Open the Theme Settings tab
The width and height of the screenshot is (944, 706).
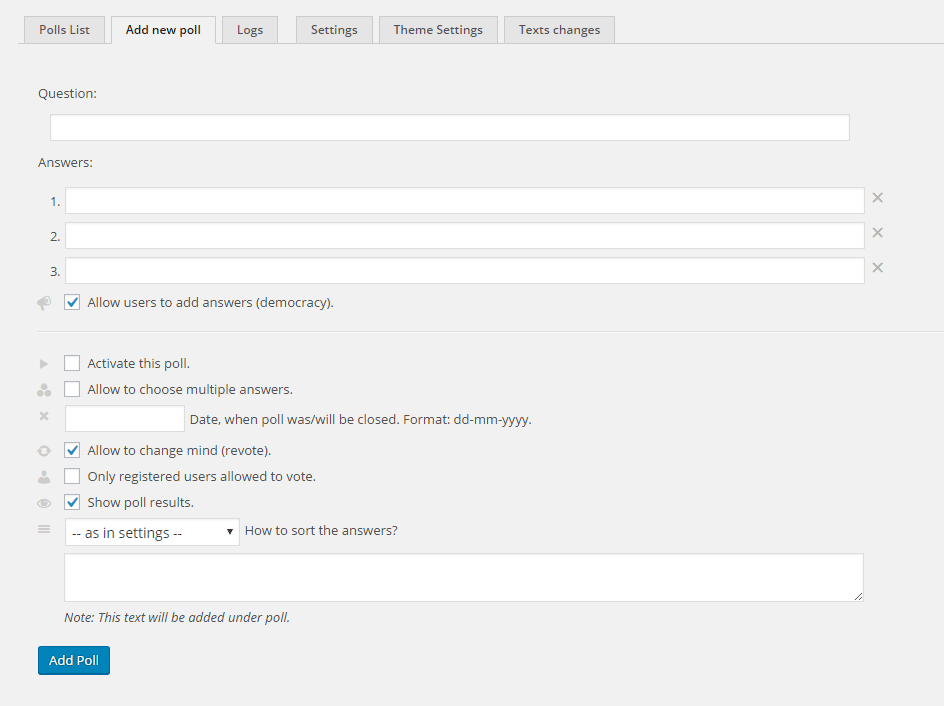(438, 29)
